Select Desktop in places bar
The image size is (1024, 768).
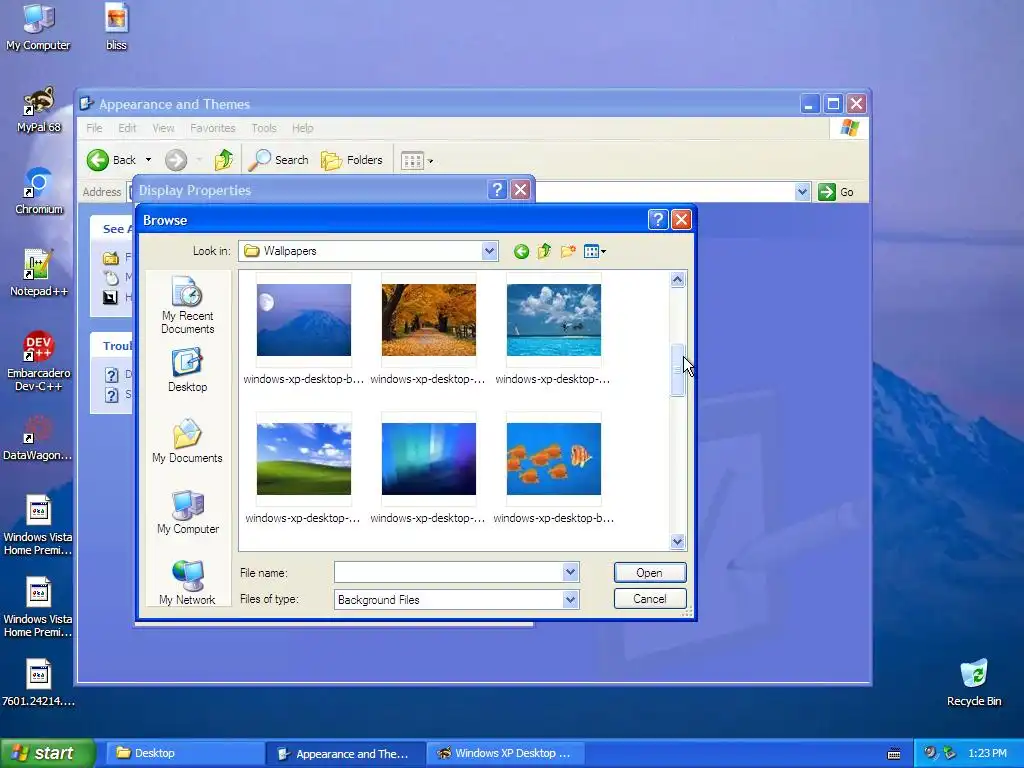click(x=187, y=370)
